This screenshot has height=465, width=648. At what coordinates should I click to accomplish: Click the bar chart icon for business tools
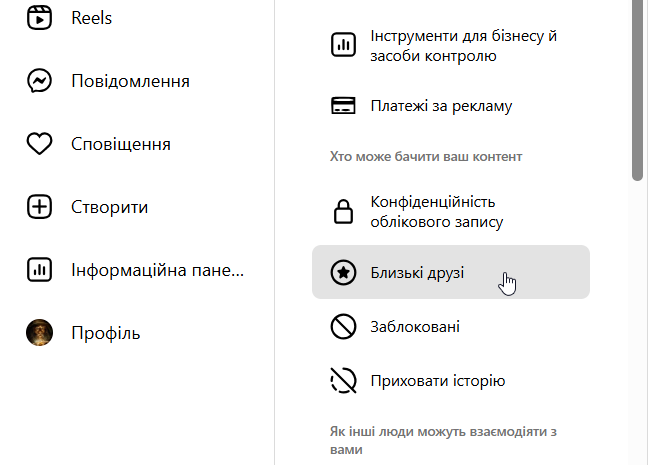[x=343, y=46]
